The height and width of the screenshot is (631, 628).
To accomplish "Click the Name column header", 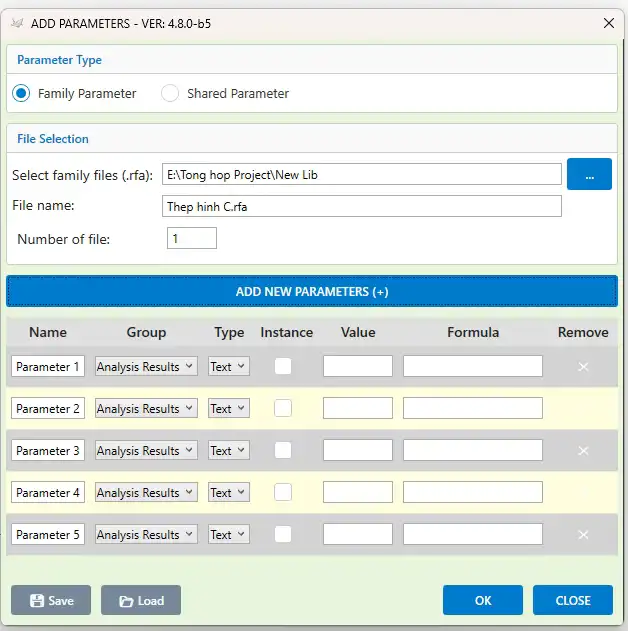I will [x=48, y=332].
